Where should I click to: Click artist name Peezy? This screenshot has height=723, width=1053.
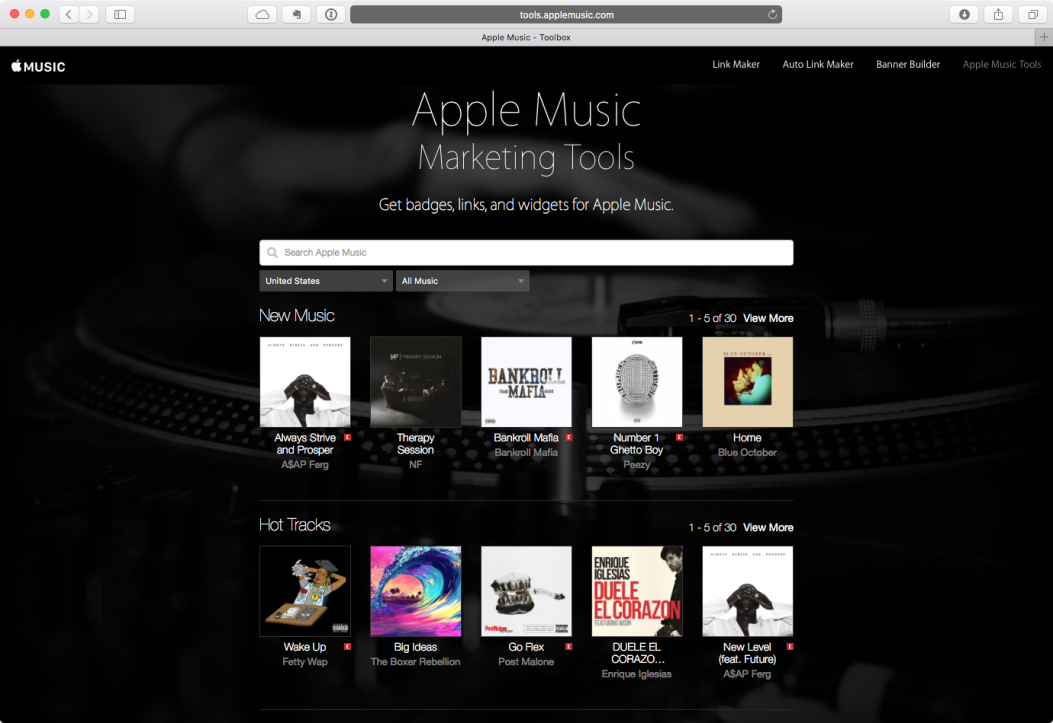pos(636,465)
